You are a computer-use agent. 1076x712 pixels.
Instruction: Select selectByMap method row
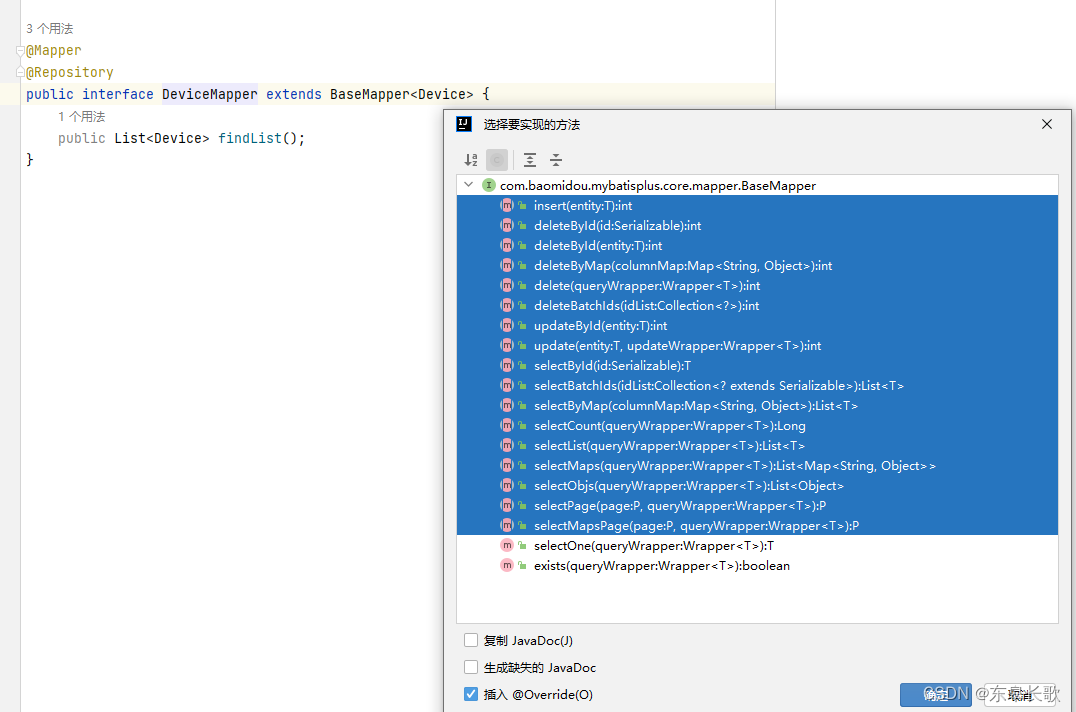pyautogui.click(x=757, y=405)
